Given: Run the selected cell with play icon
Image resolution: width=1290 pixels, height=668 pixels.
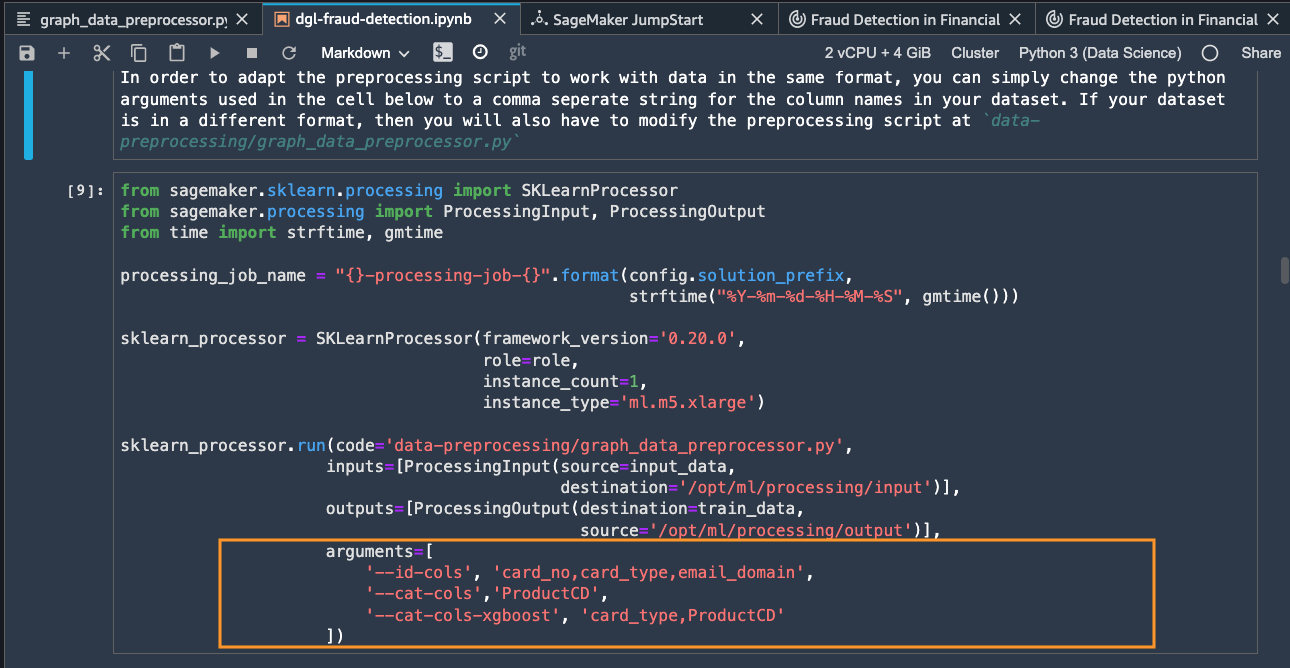Looking at the screenshot, I should point(214,53).
